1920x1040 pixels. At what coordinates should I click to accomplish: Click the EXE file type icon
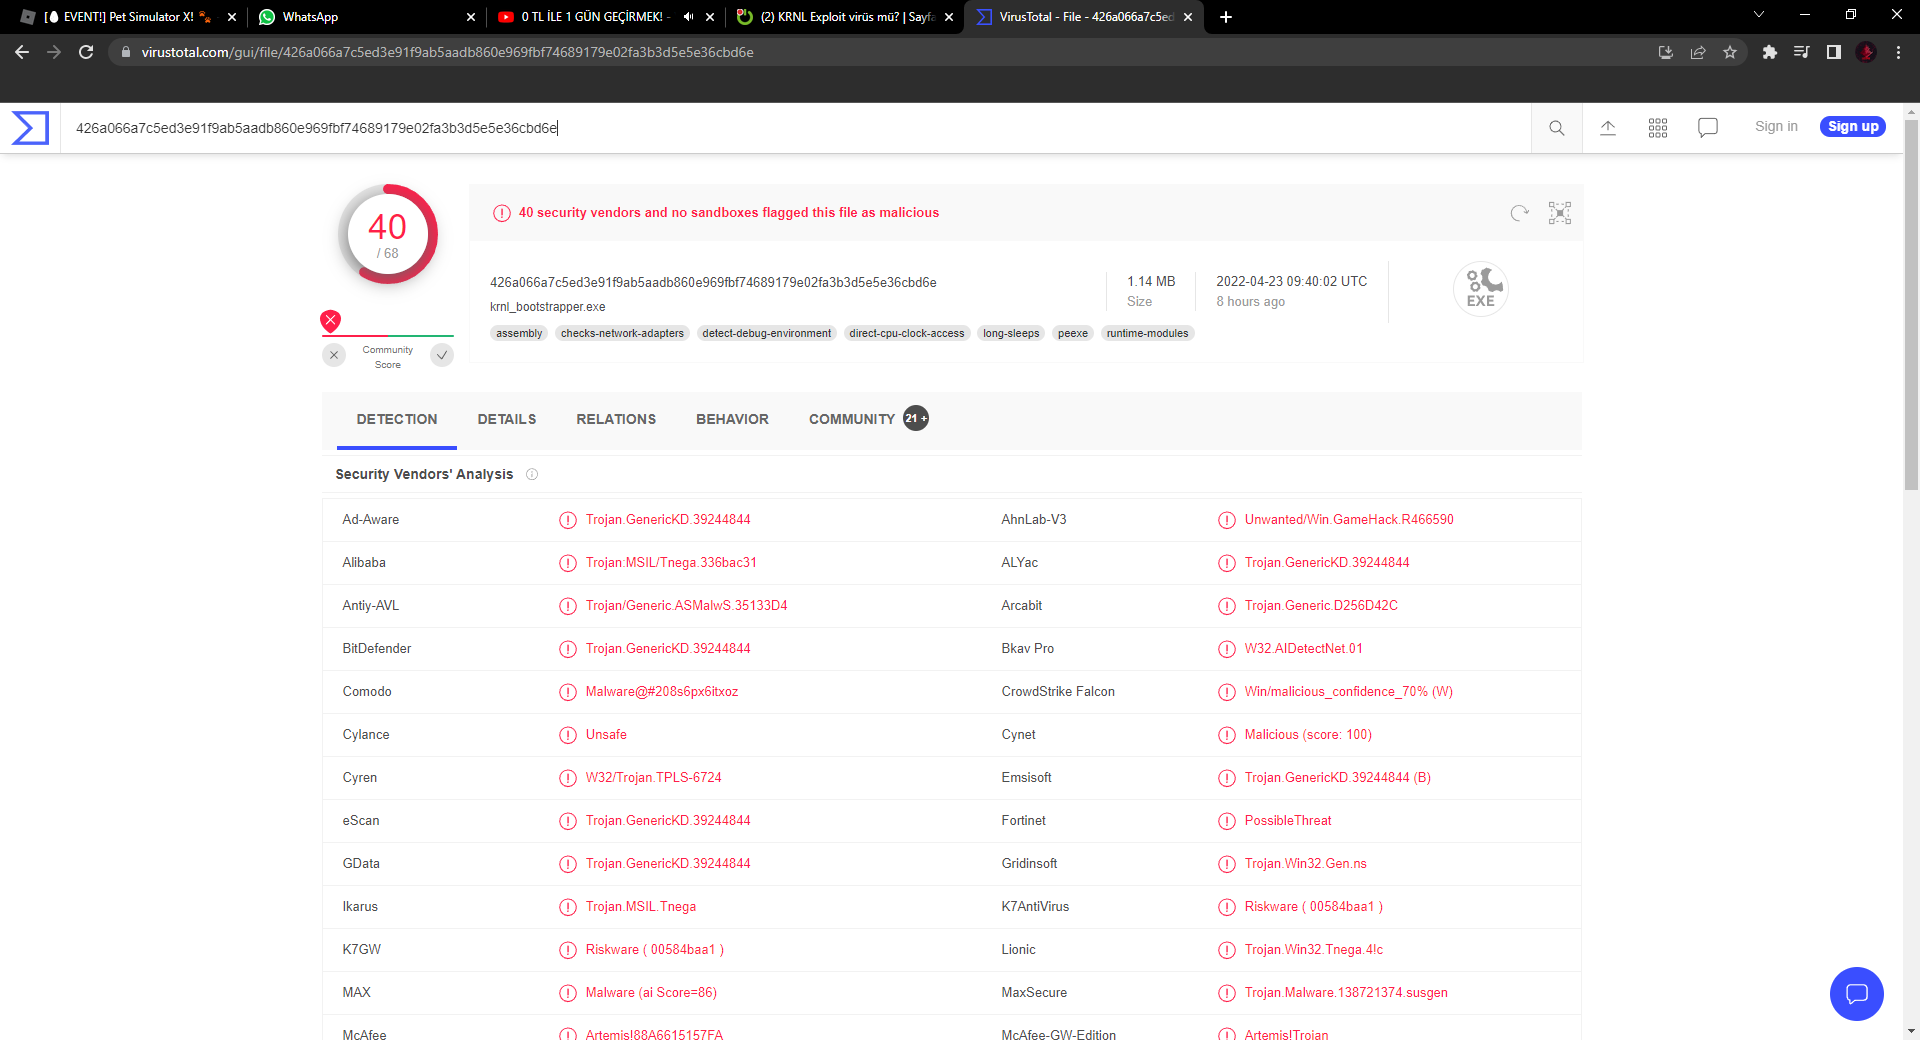point(1481,289)
